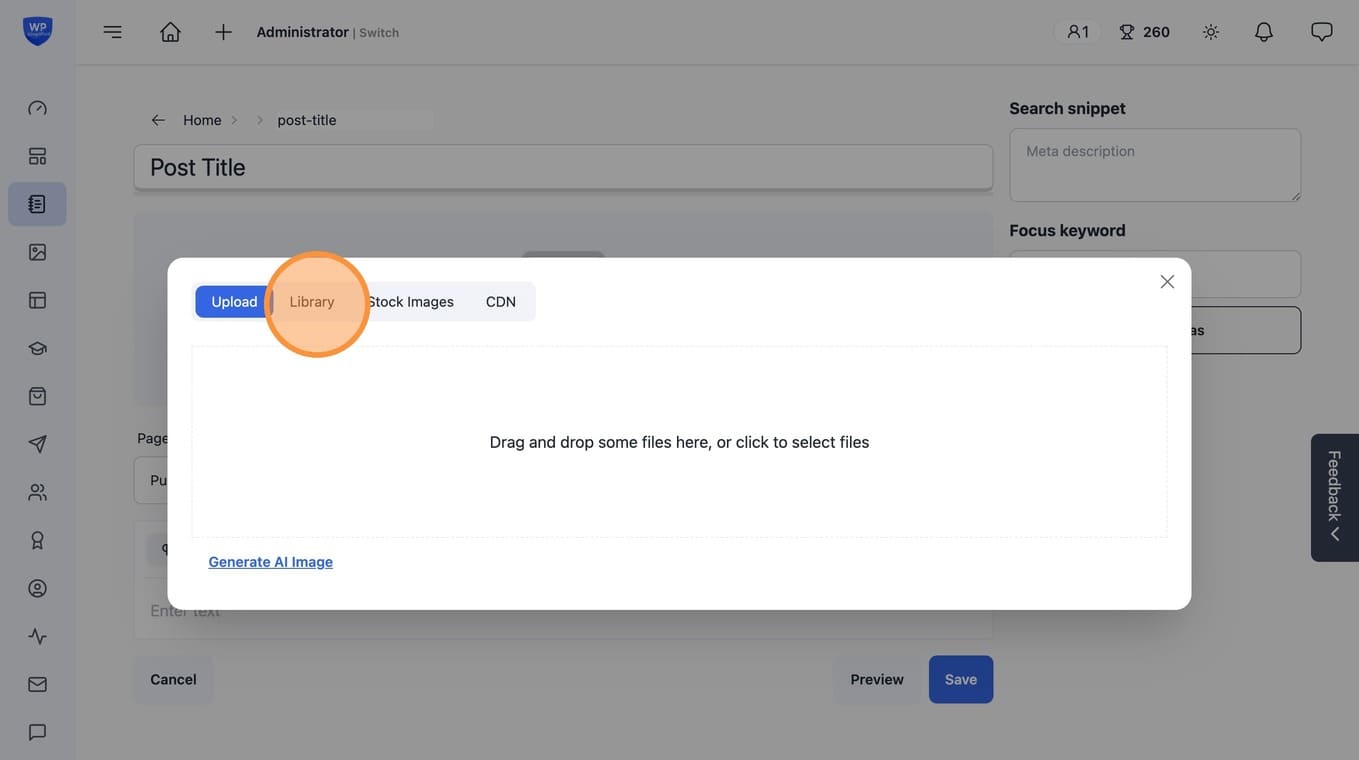The height and width of the screenshot is (760, 1359).
Task: Close the image upload dialog
Action: coord(1167,282)
